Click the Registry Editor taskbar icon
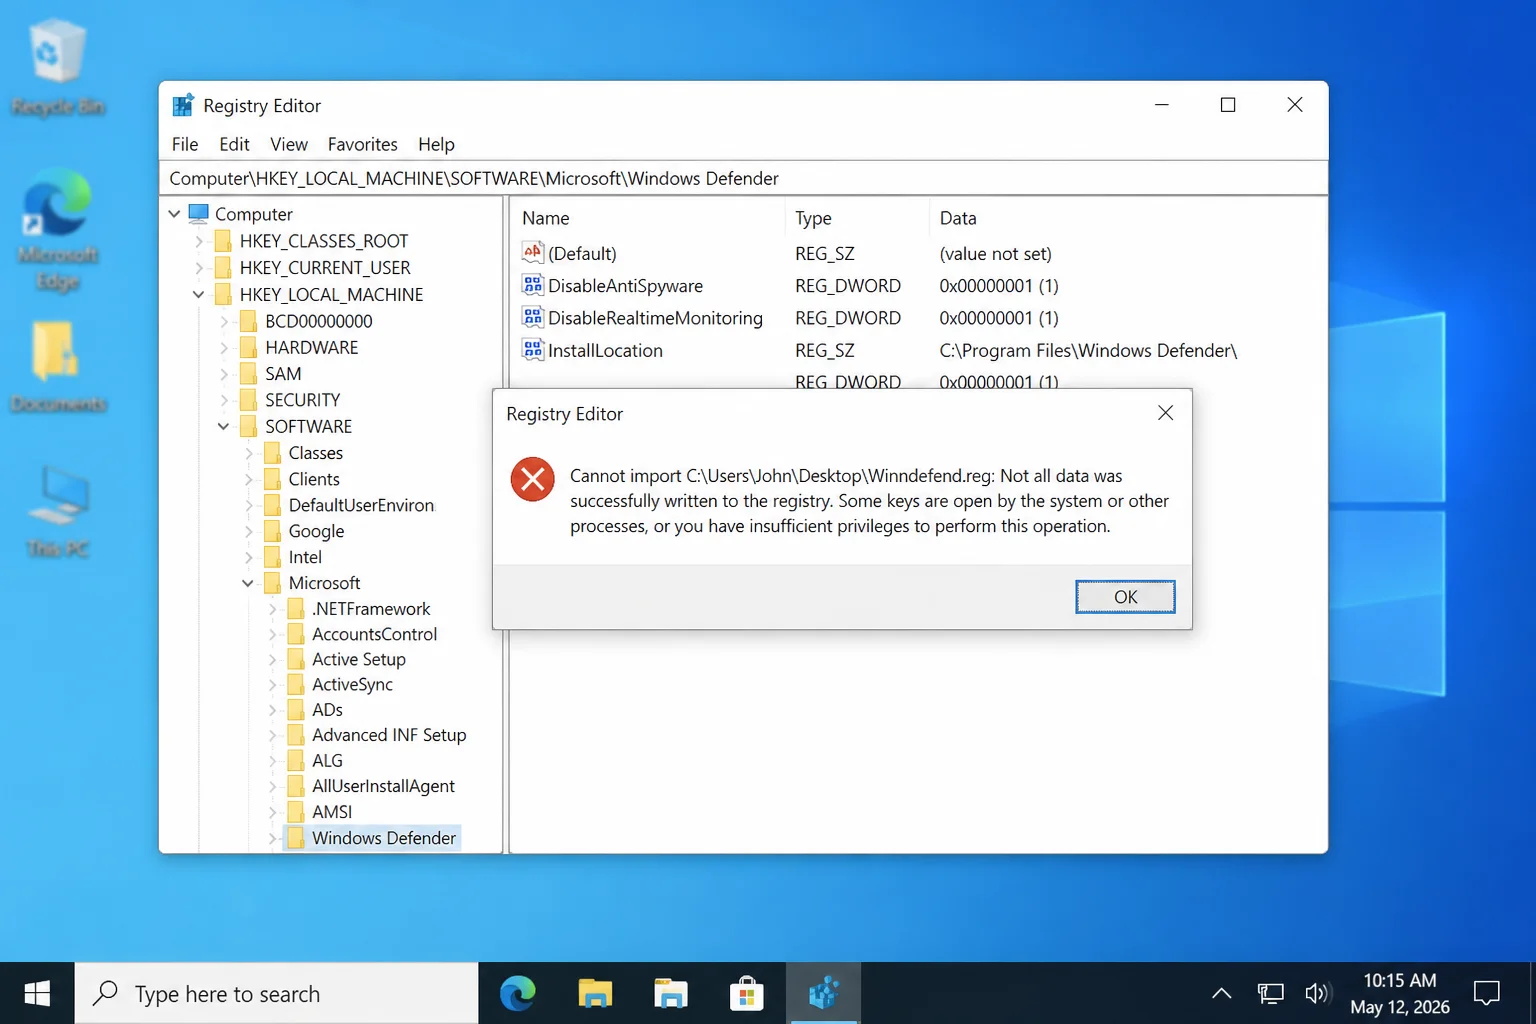The image size is (1536, 1024). point(823,993)
